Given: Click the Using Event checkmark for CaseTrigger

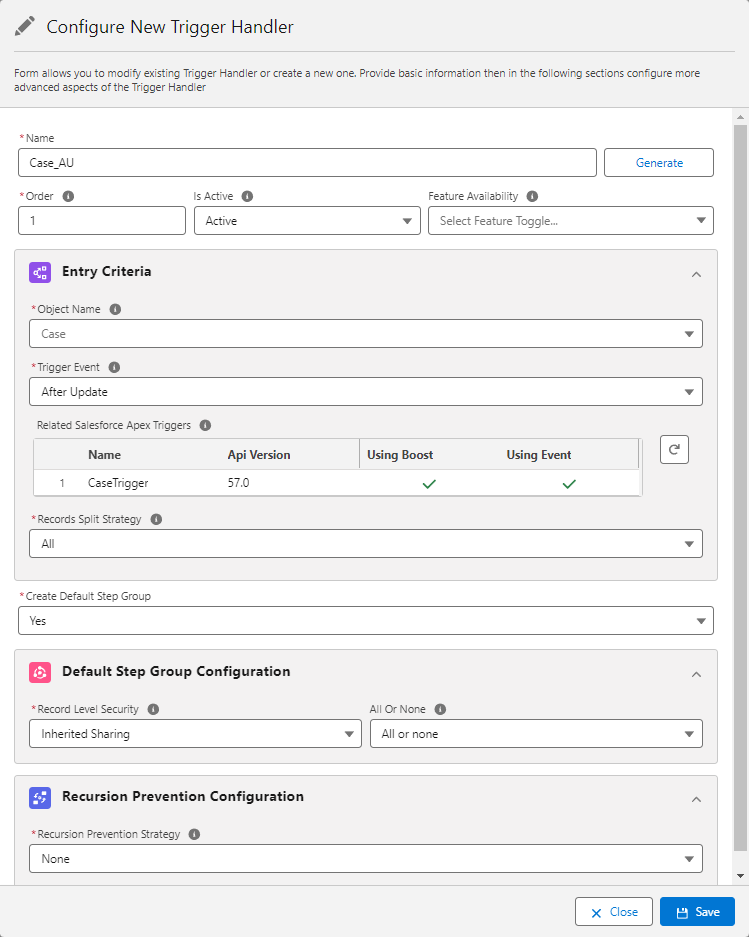Looking at the screenshot, I should (569, 484).
